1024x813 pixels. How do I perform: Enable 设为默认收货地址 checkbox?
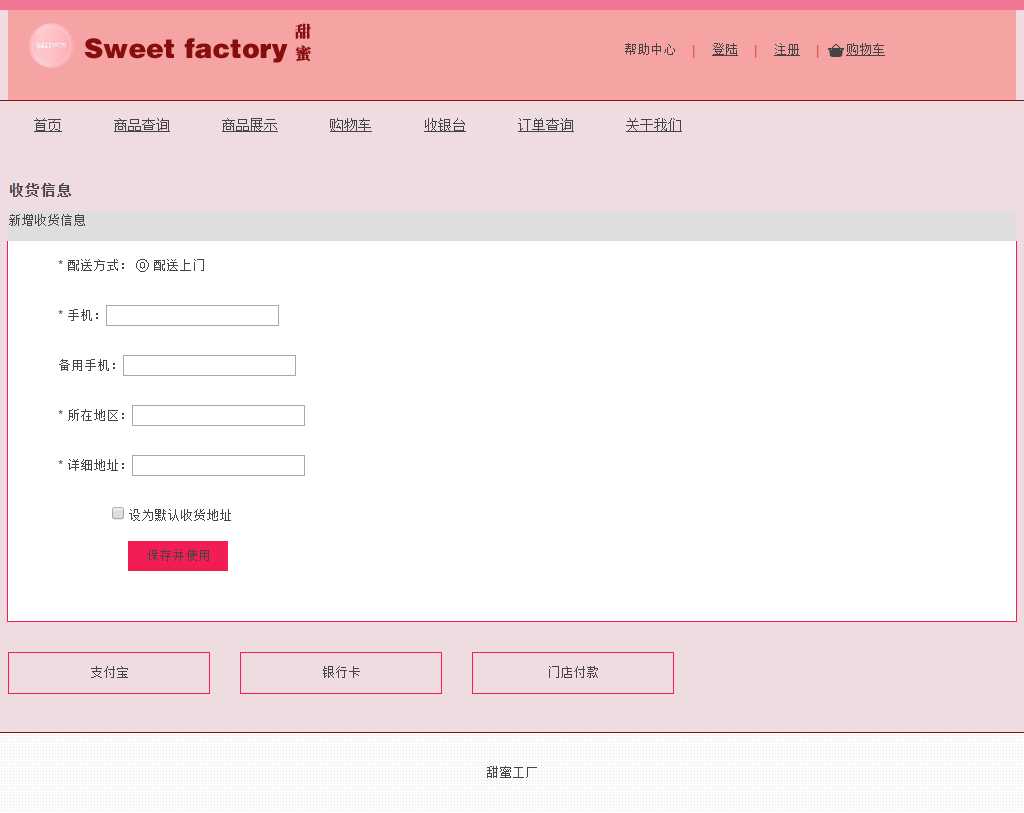click(118, 514)
